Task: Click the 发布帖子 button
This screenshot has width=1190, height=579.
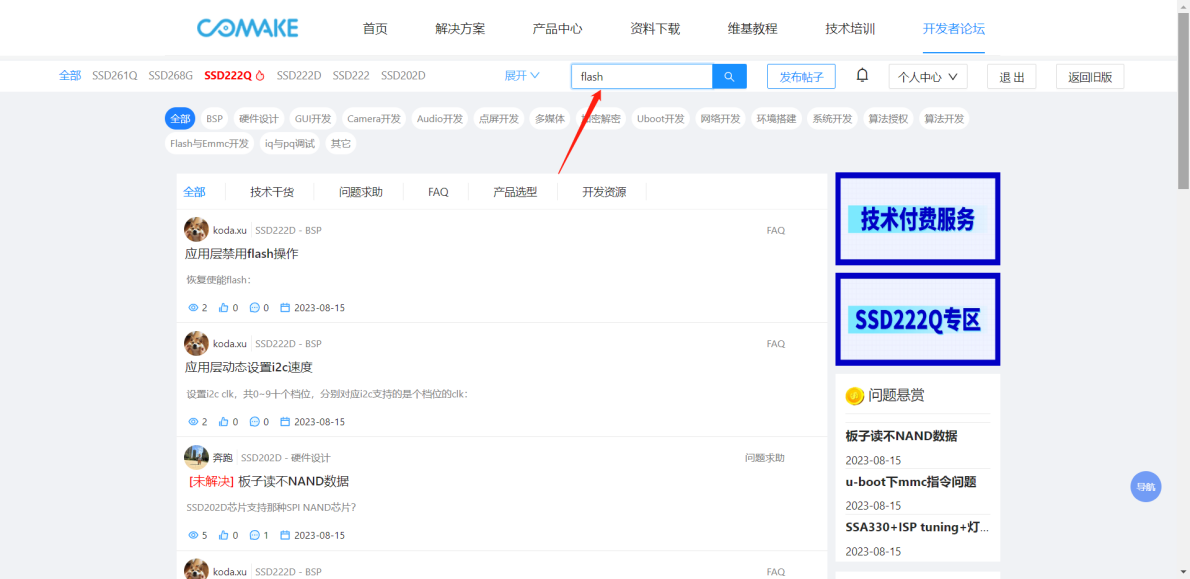Action: [800, 77]
